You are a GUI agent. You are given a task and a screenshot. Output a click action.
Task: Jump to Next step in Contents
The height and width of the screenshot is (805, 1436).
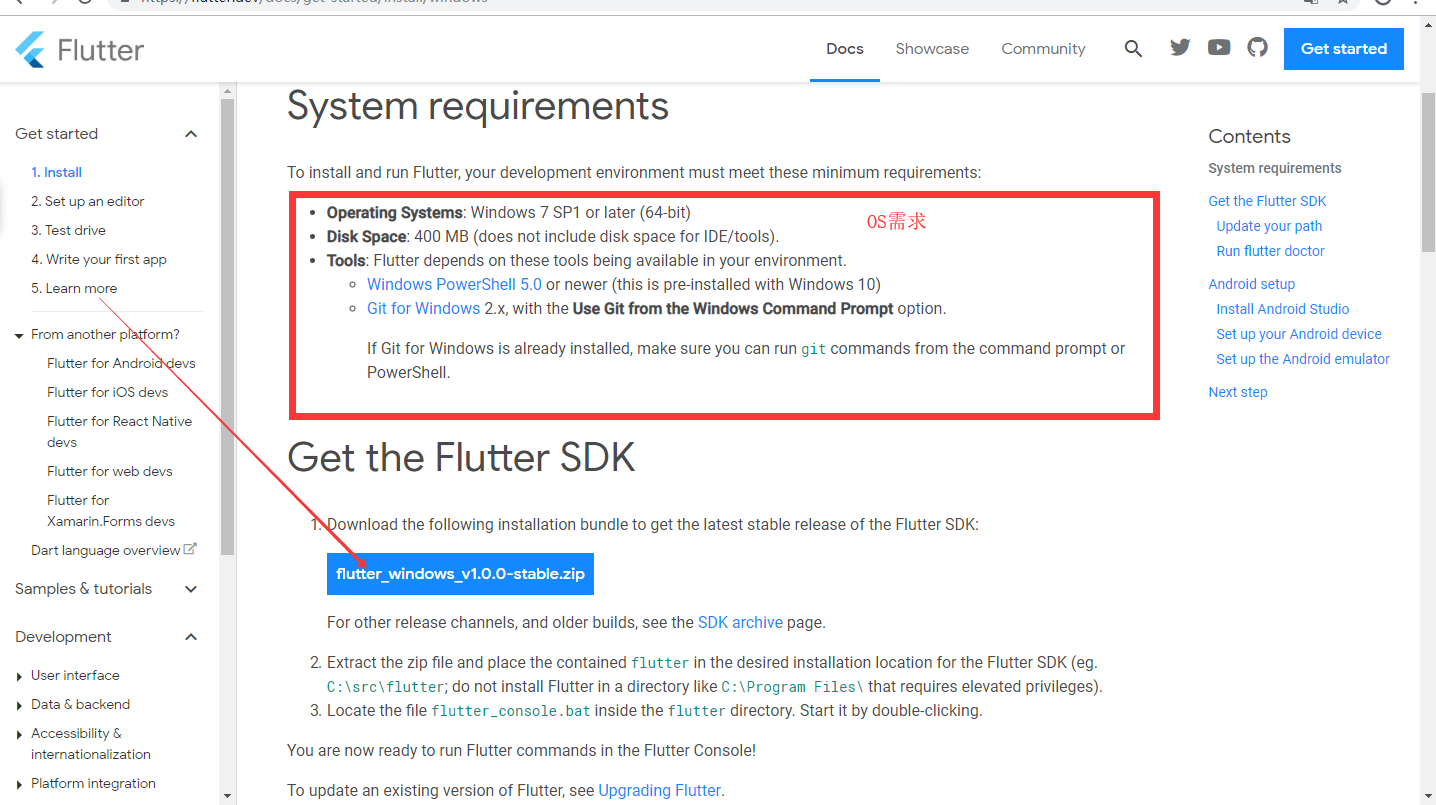click(1238, 392)
